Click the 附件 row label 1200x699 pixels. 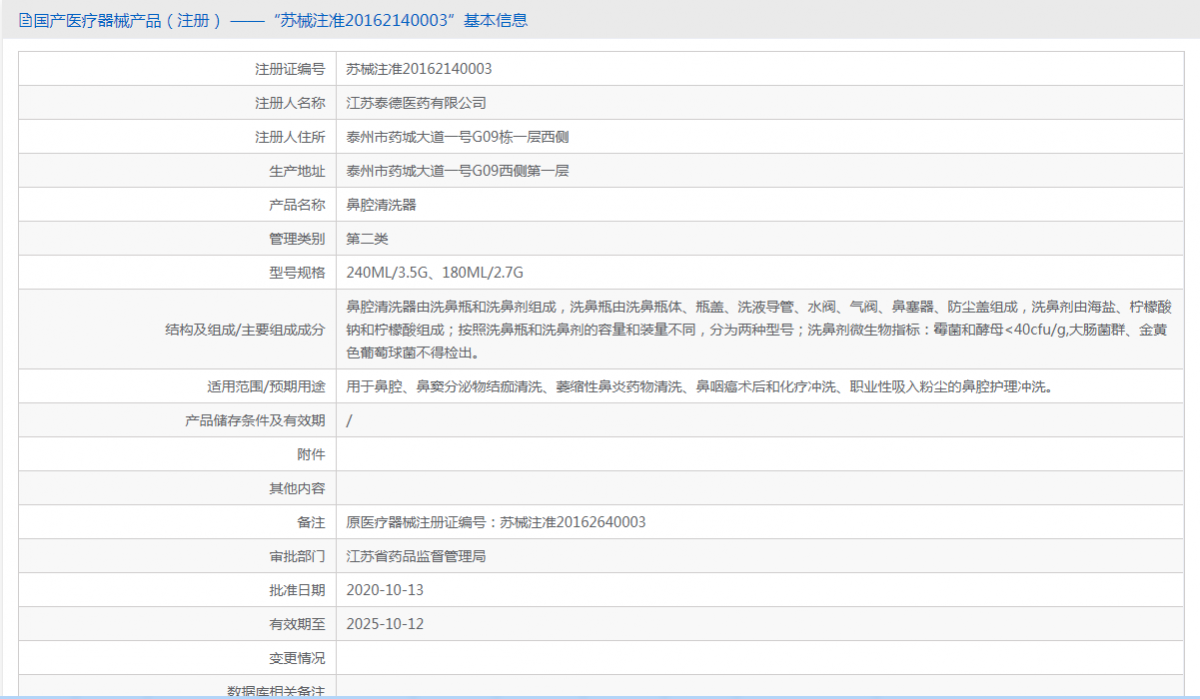click(311, 454)
